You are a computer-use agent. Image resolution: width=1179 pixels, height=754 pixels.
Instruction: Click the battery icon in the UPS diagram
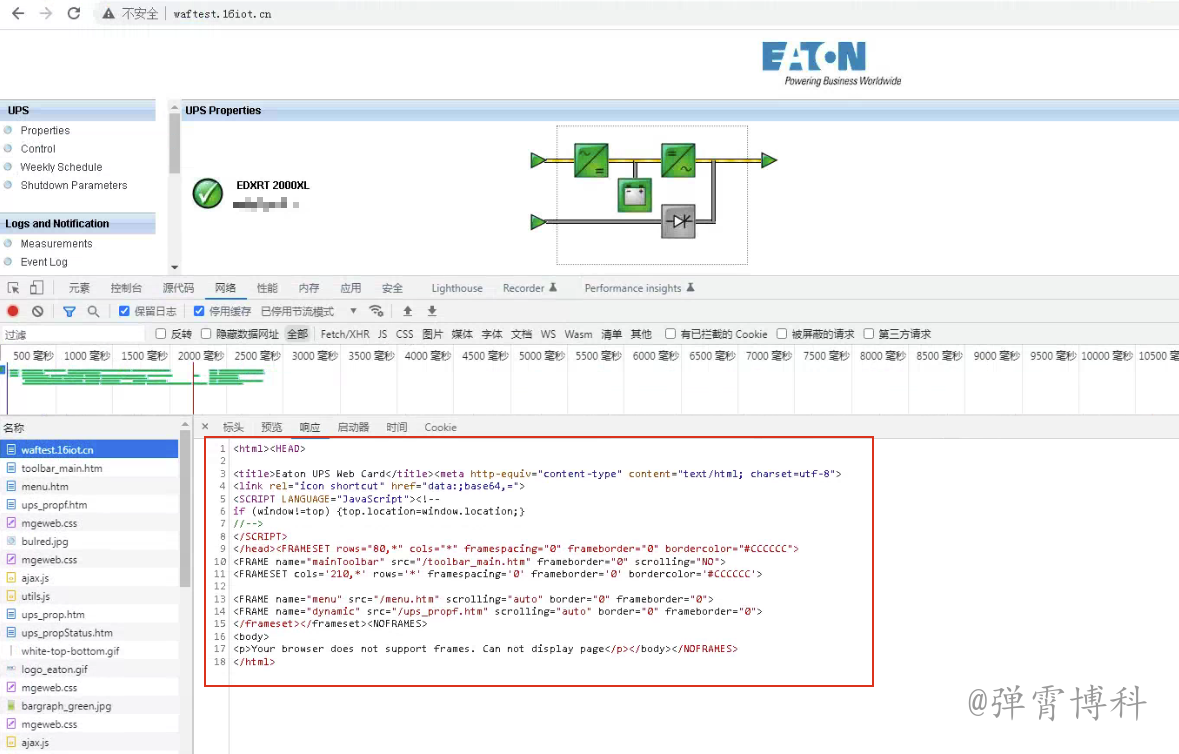635,195
